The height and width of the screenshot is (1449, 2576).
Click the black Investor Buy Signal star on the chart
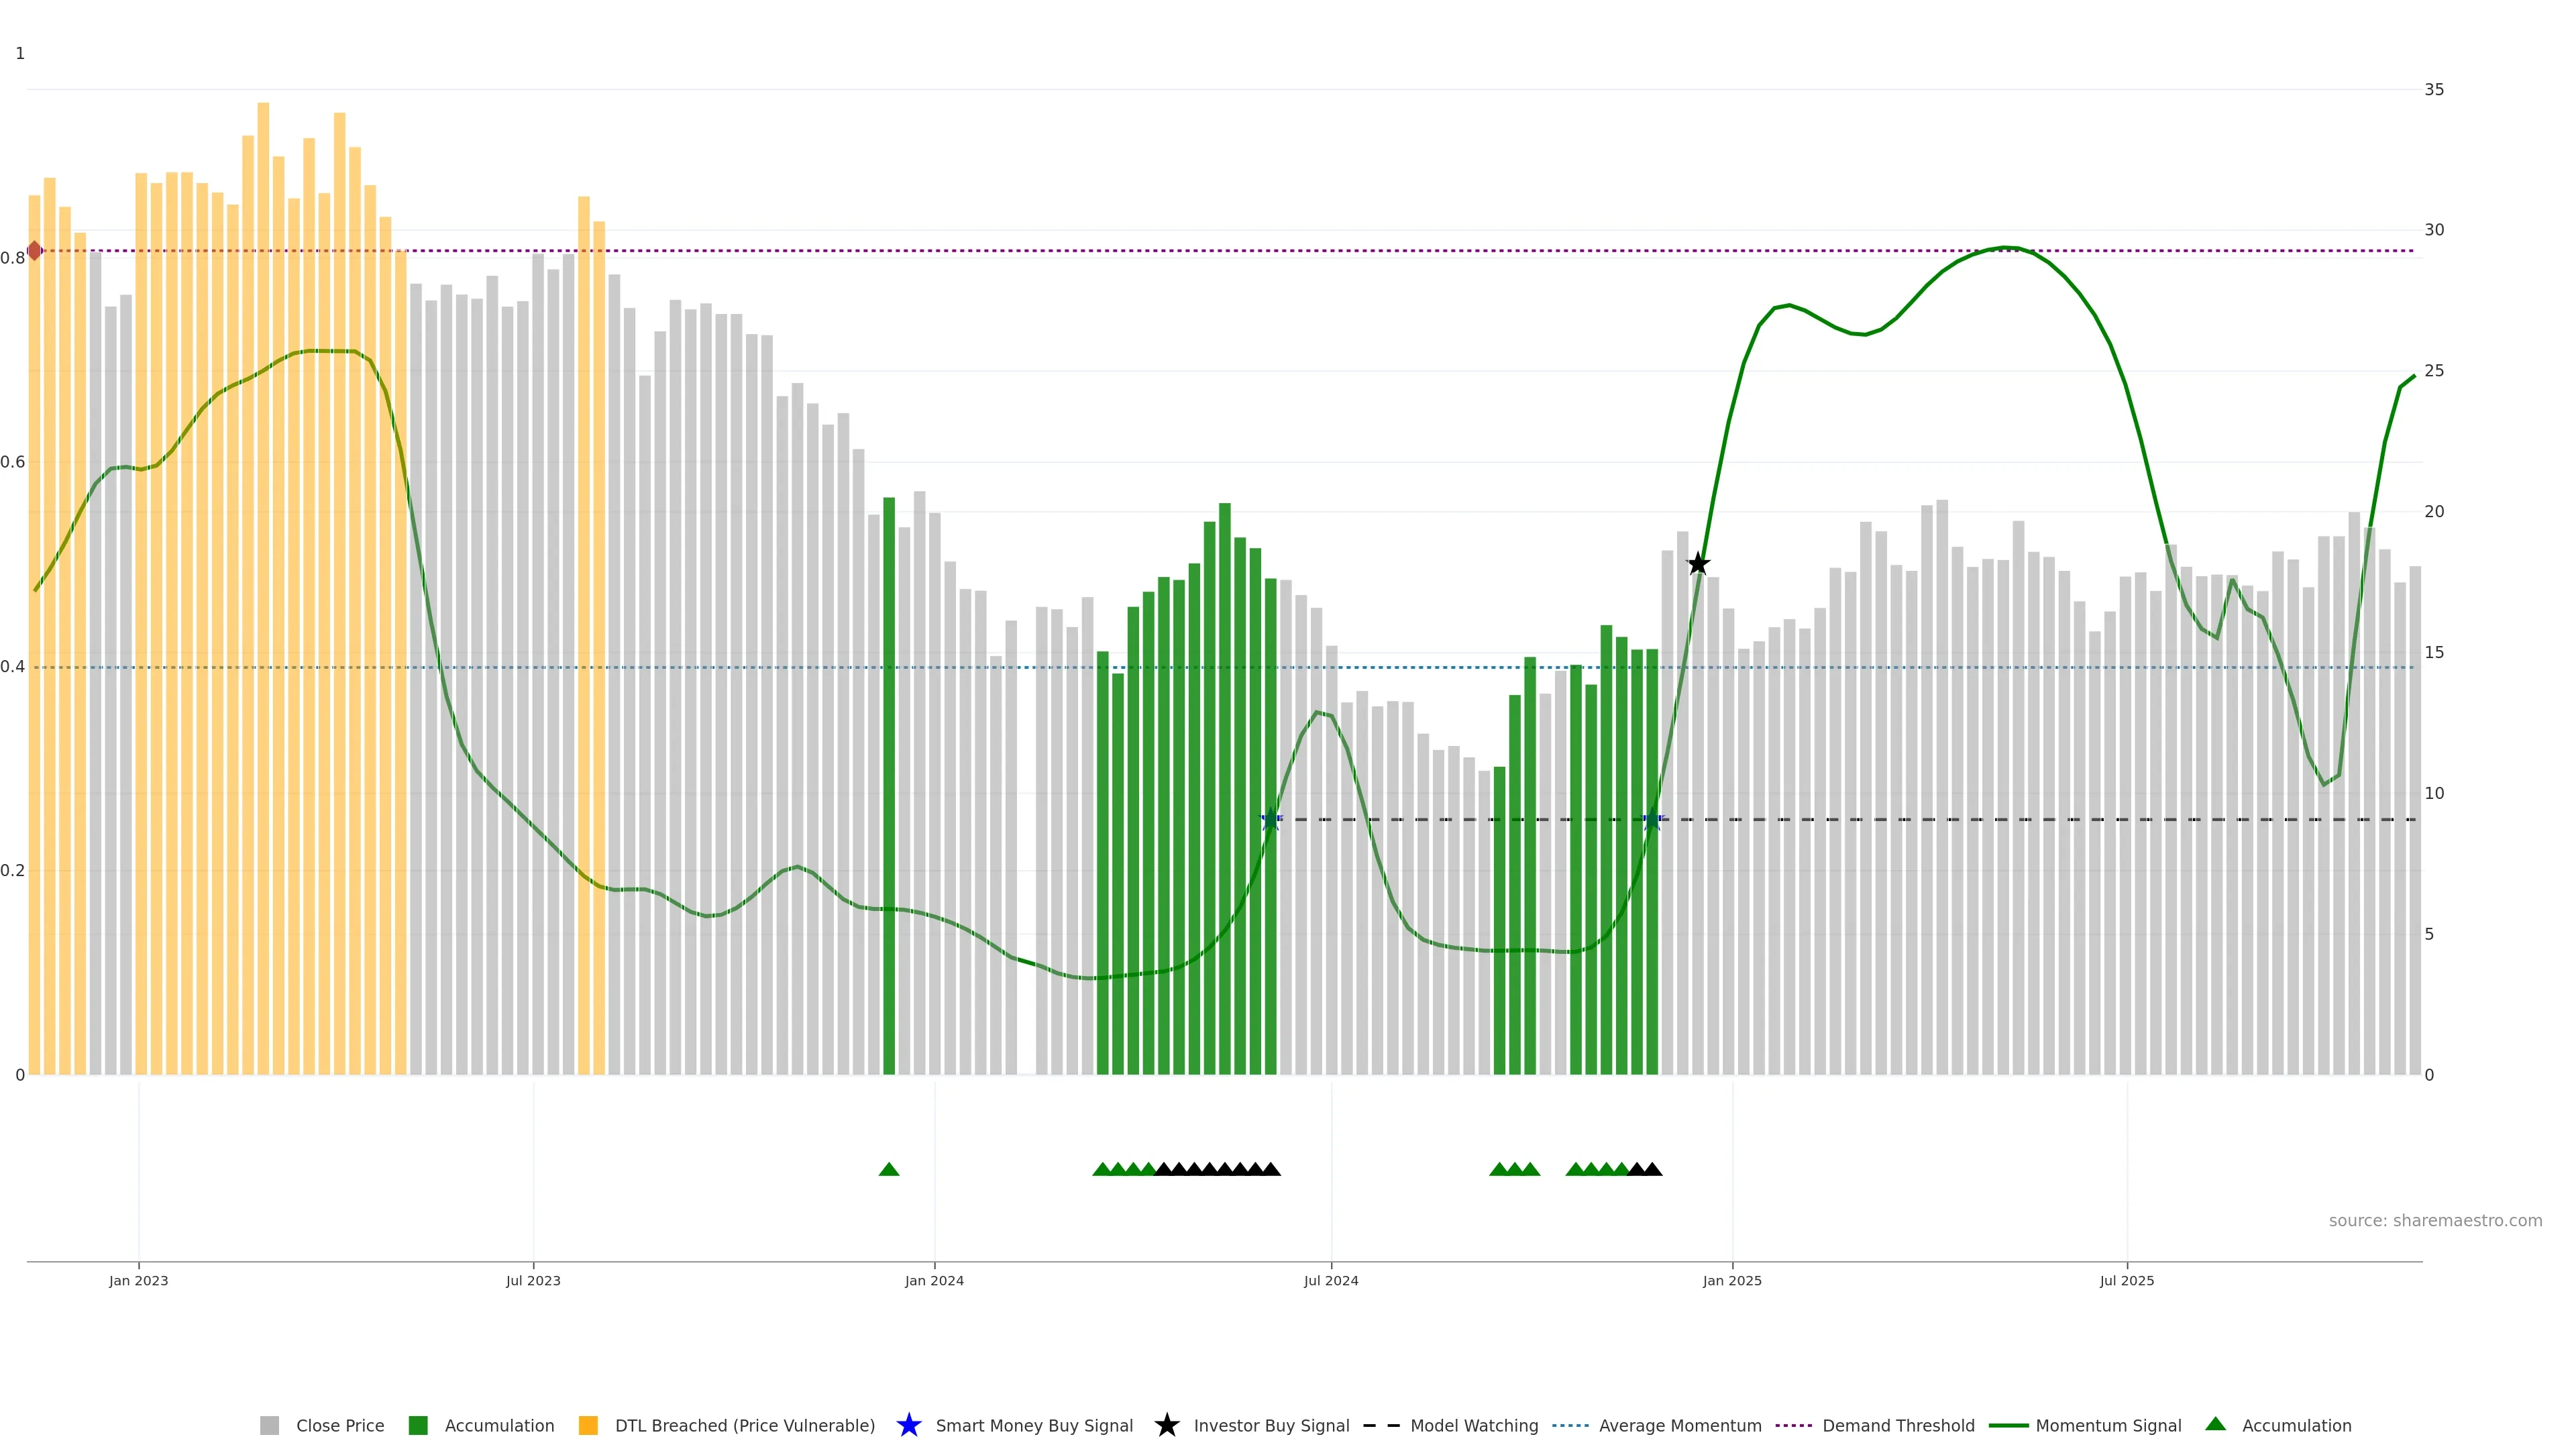(1697, 564)
